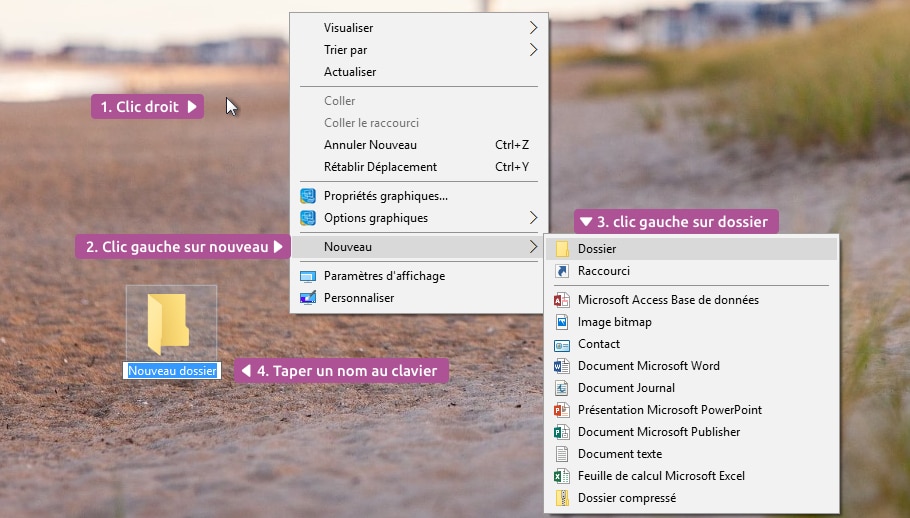Click the Nouveau dossier name edit field
The image size is (910, 518).
172,371
